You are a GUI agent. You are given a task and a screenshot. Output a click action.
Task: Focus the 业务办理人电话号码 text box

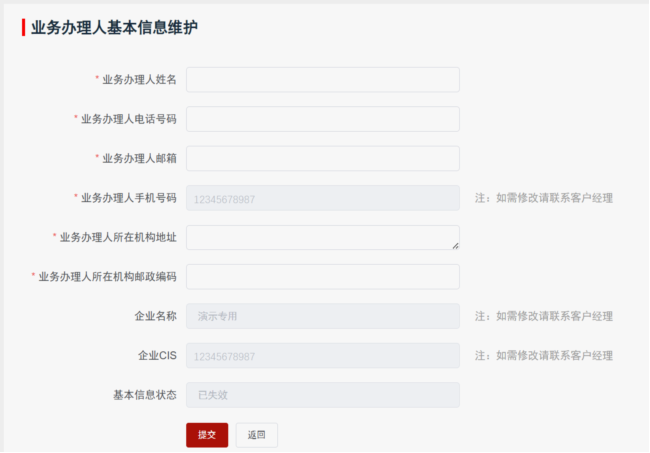click(322, 119)
